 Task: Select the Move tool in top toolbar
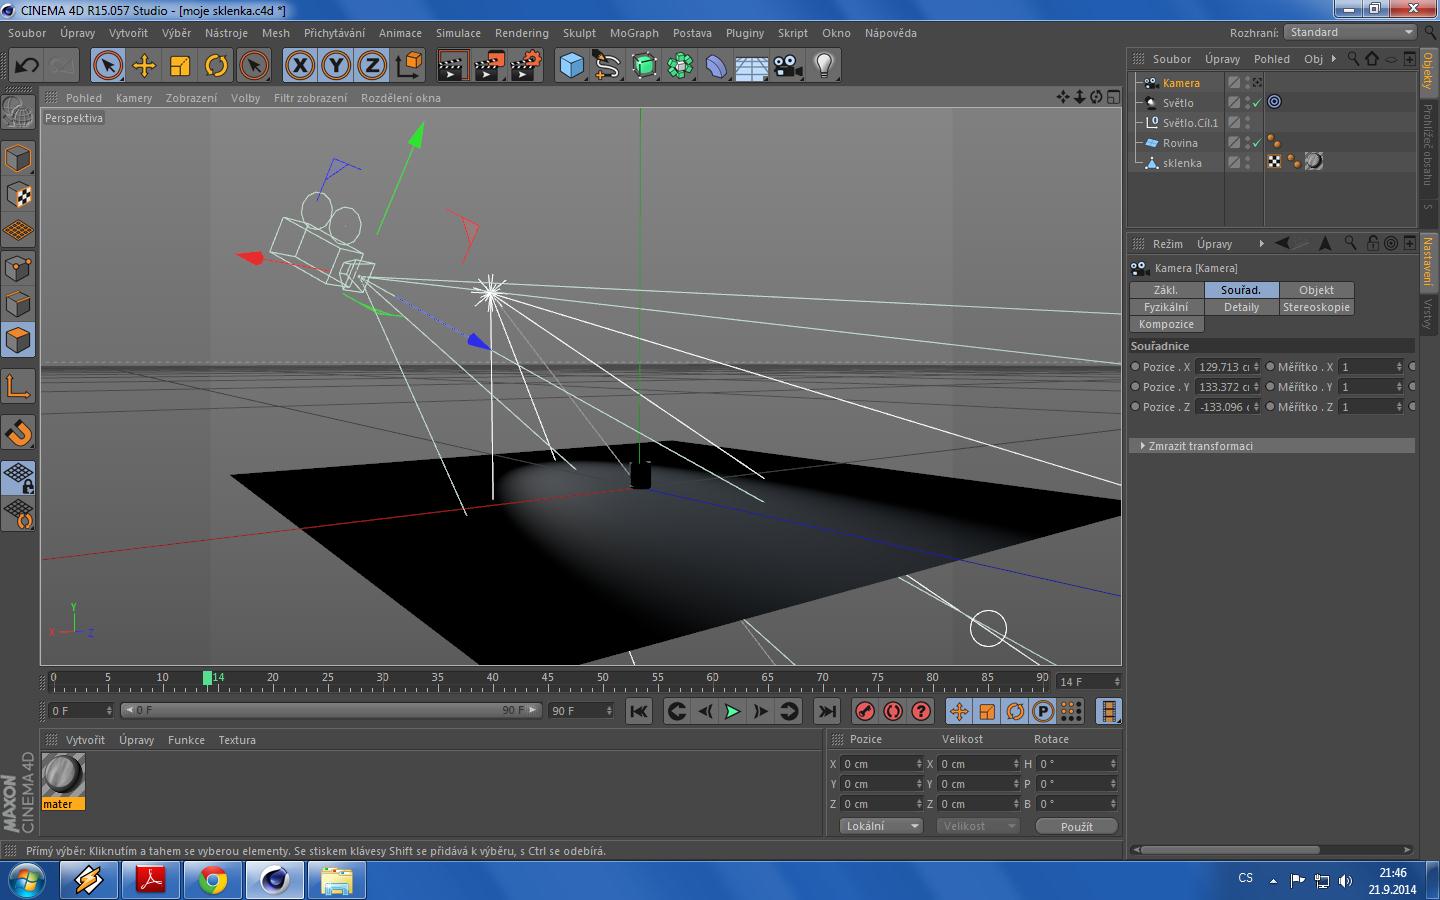[144, 66]
